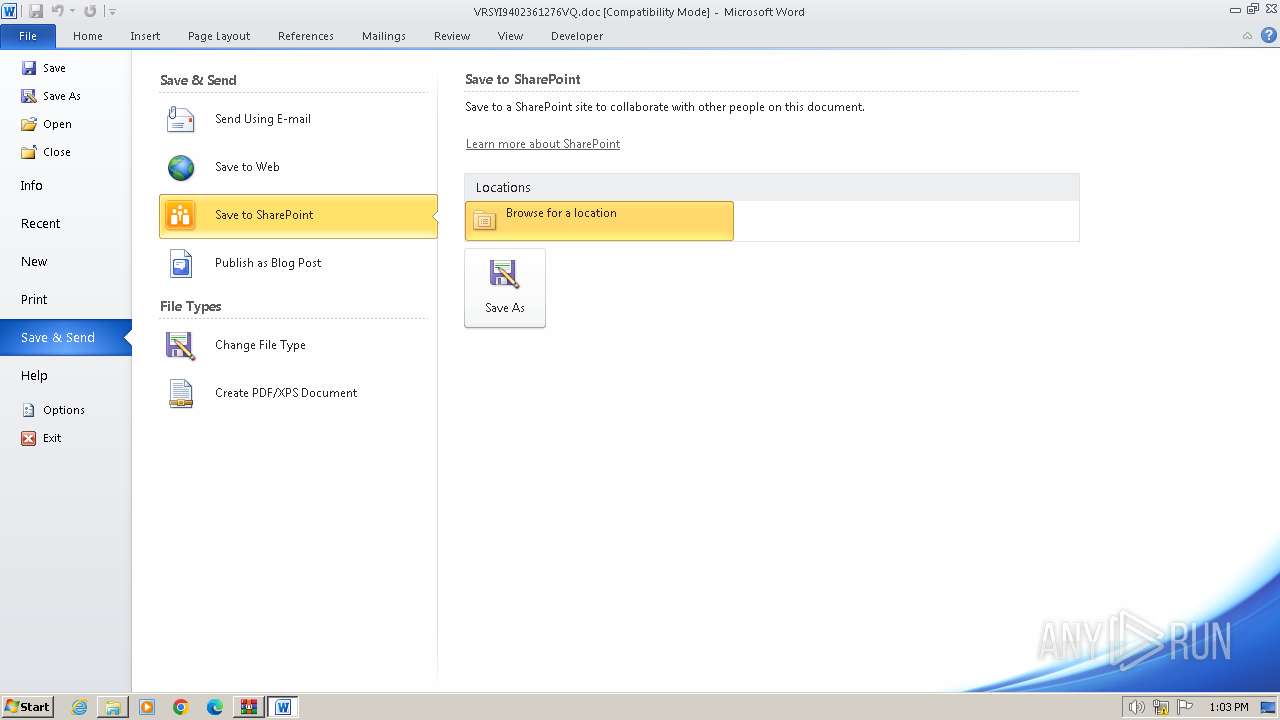Click the Word Help question mark icon
The width and height of the screenshot is (1280, 720).
[x=1268, y=35]
